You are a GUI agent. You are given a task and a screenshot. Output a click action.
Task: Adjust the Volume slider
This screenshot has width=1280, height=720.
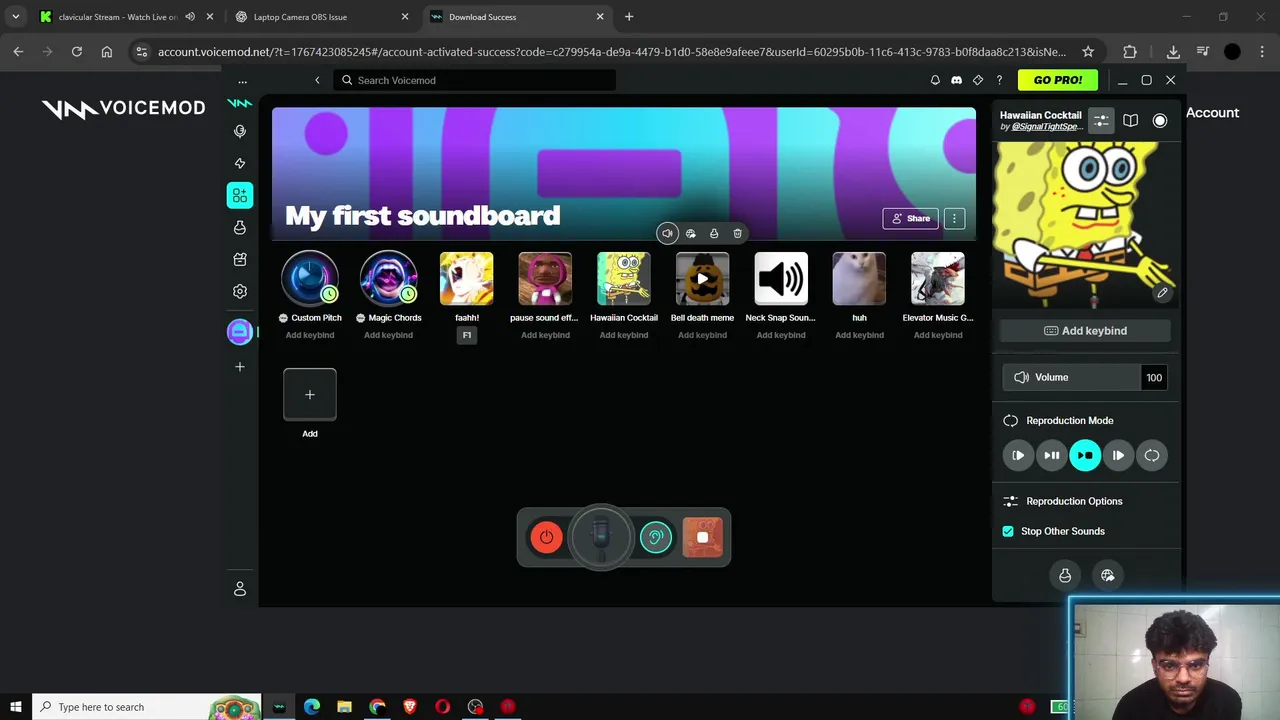point(1071,377)
